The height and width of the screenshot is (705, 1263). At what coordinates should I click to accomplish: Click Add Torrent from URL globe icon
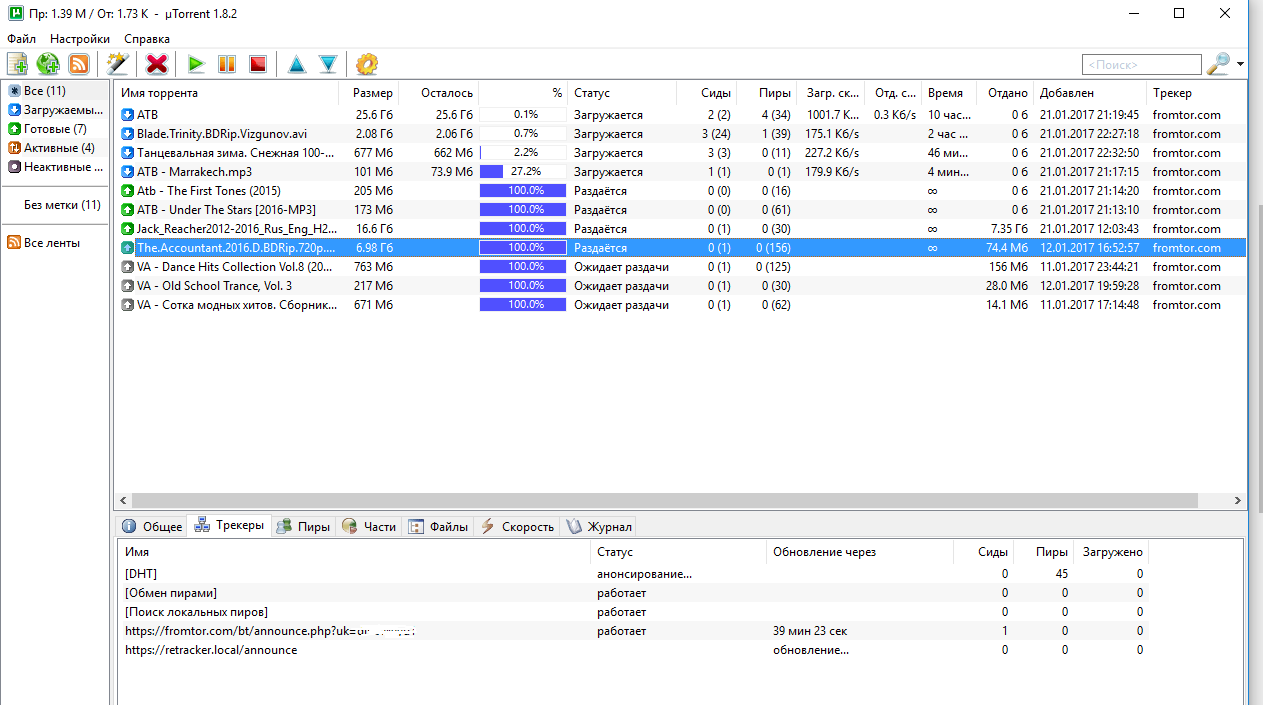point(48,64)
